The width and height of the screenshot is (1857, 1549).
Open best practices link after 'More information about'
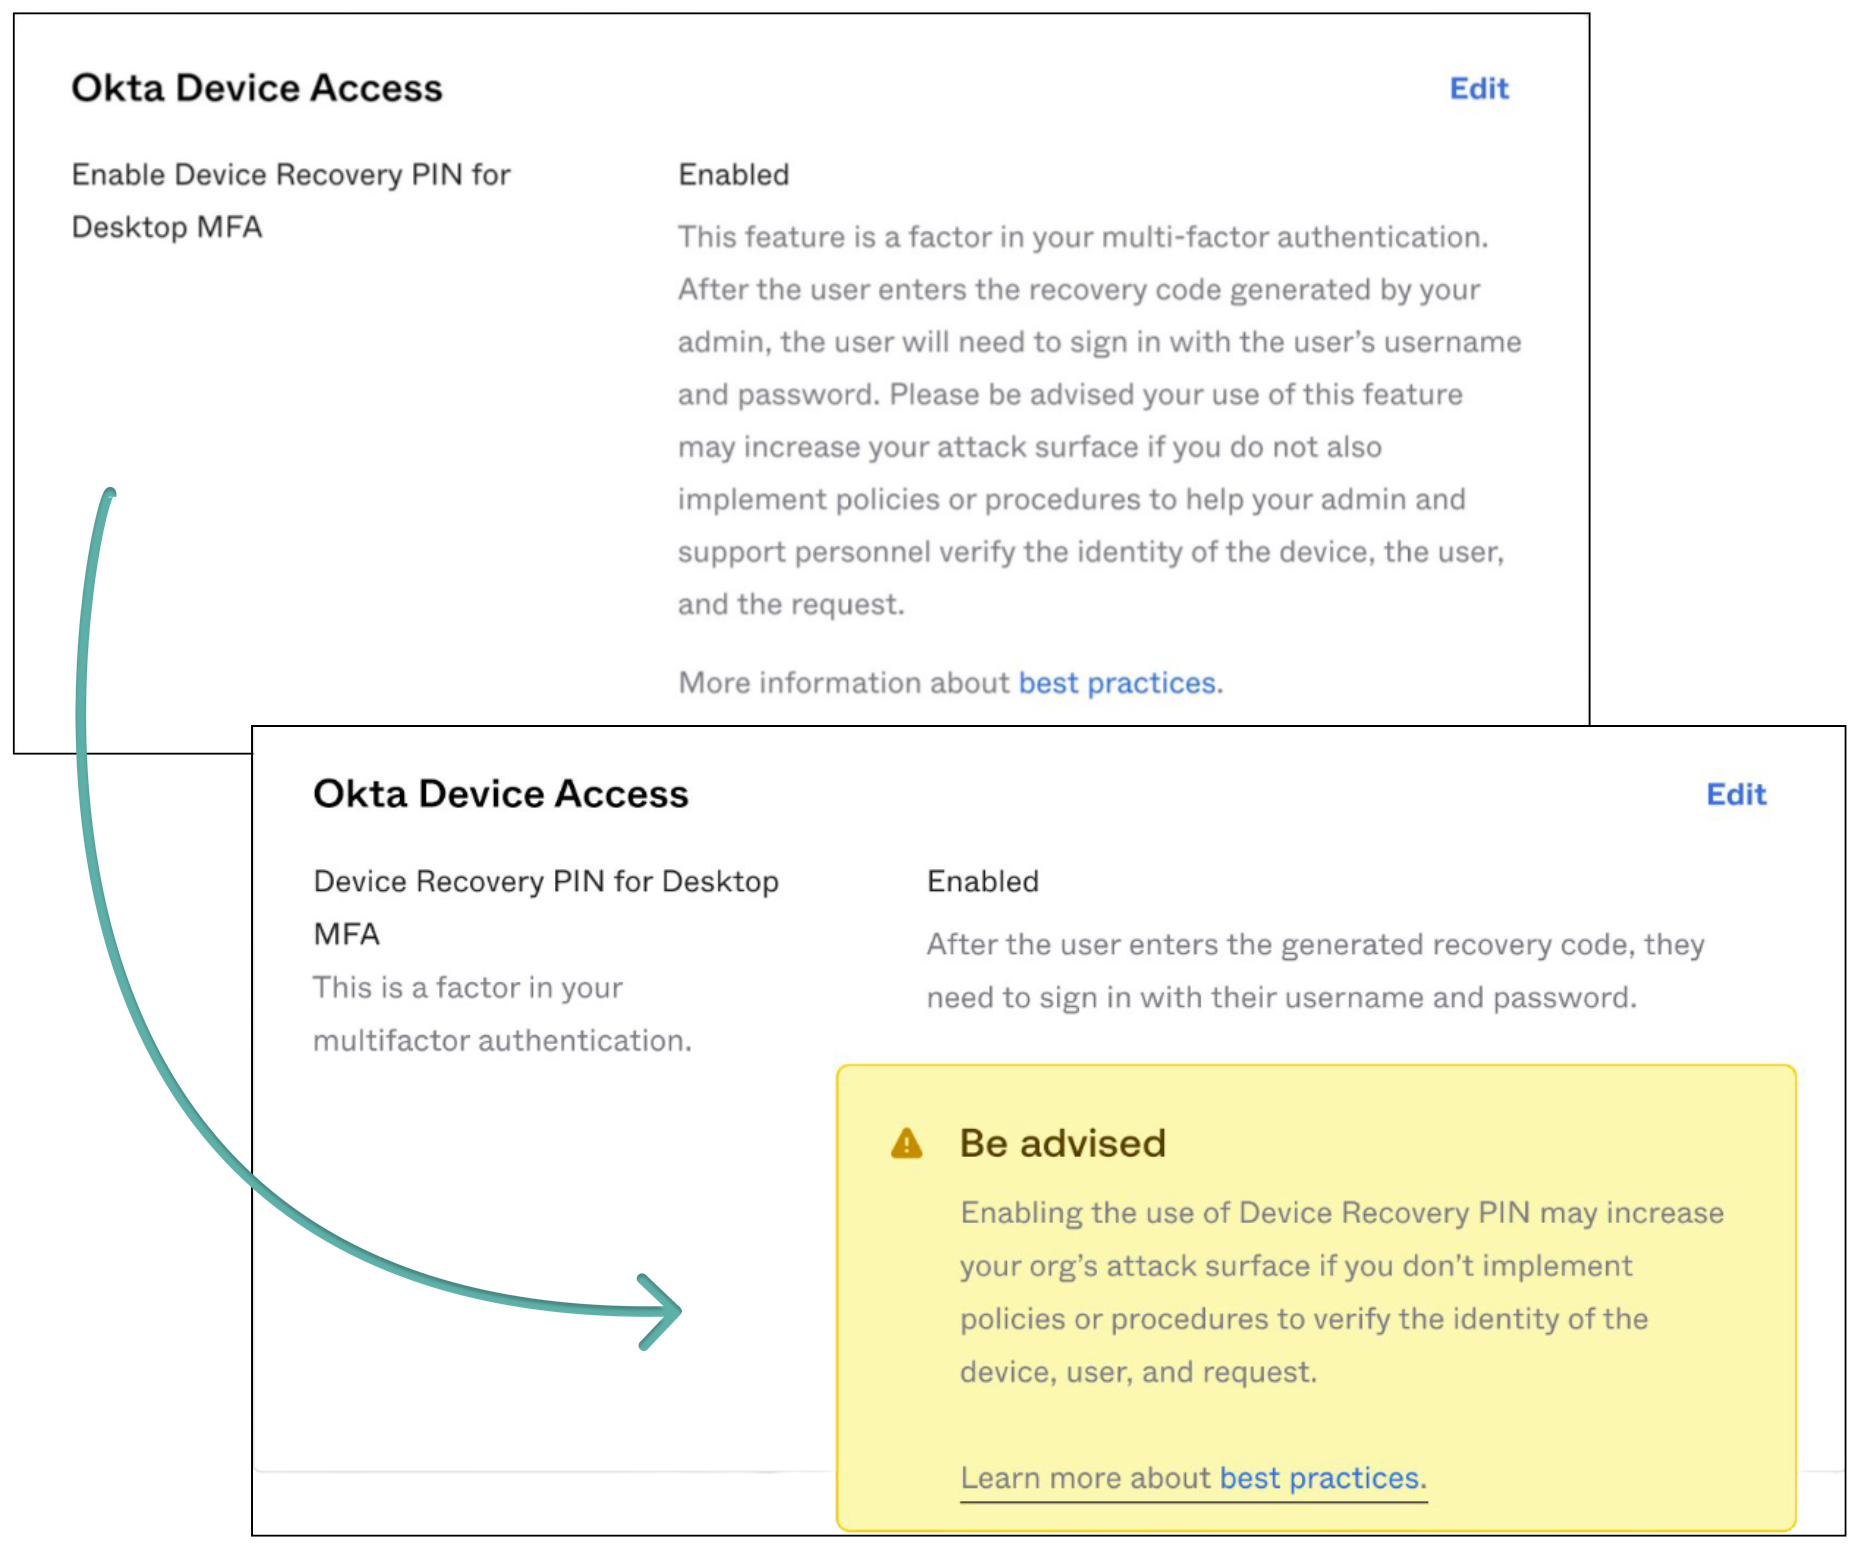coord(1116,683)
